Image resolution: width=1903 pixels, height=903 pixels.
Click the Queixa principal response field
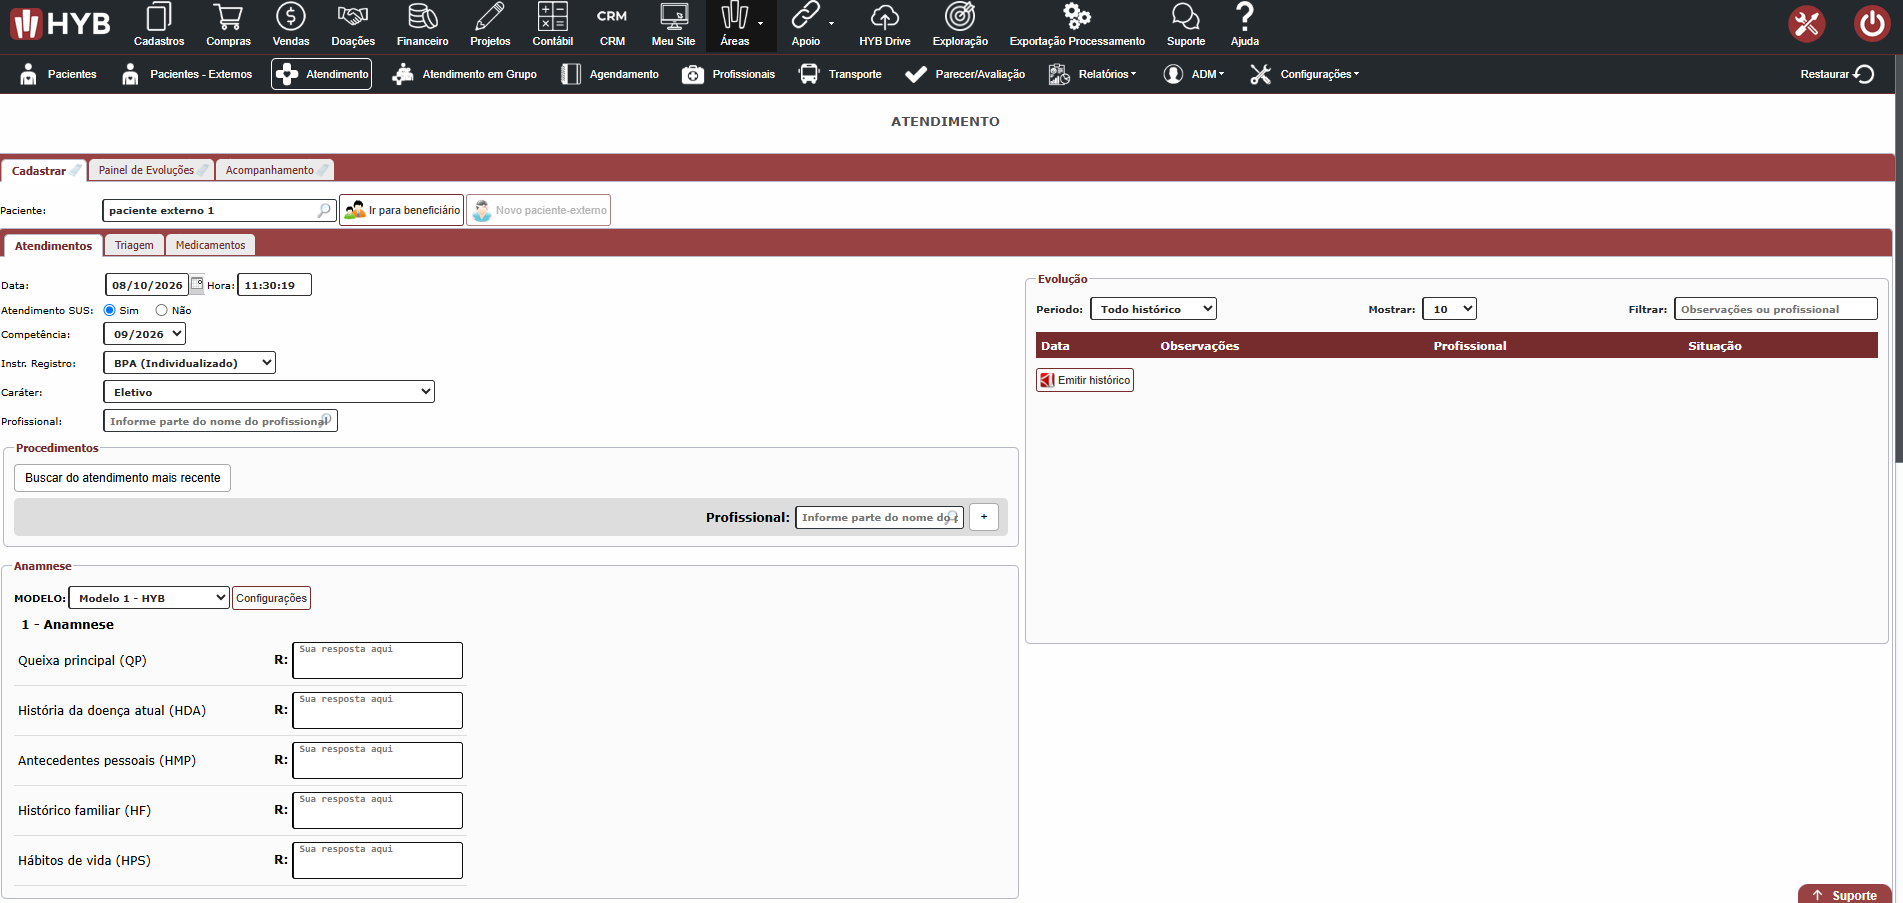[378, 660]
